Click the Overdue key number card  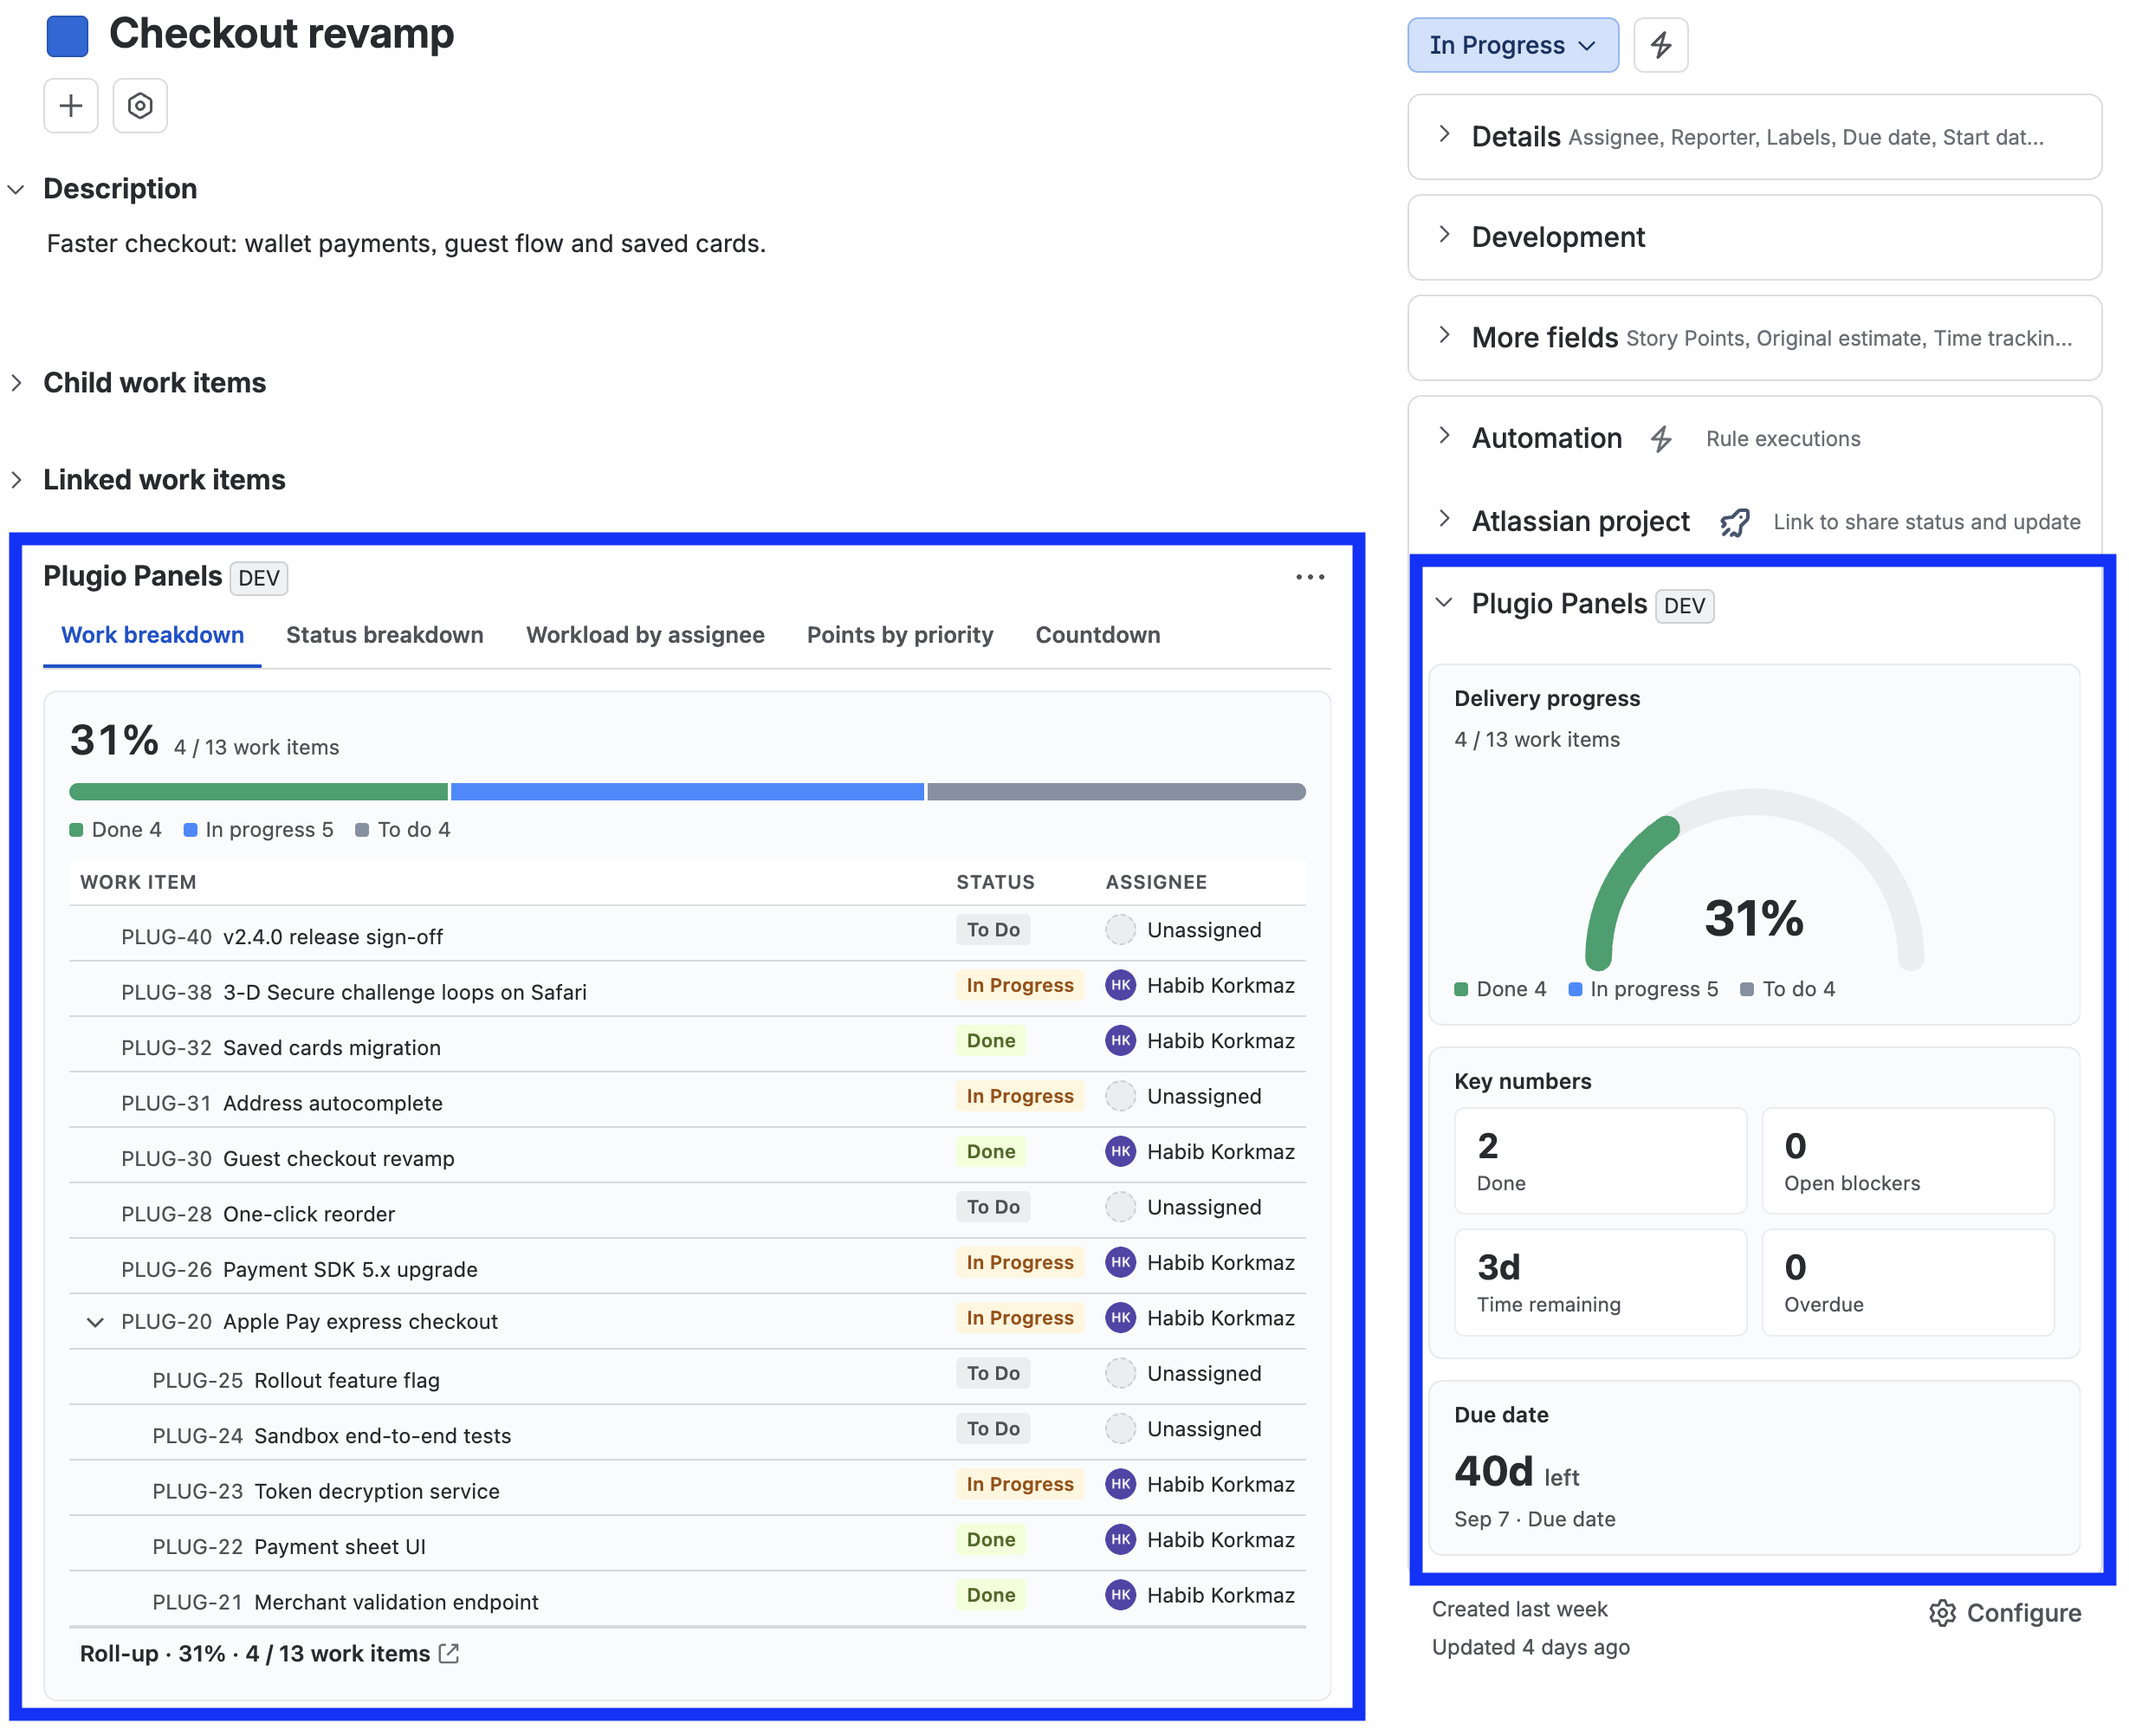[1907, 1282]
